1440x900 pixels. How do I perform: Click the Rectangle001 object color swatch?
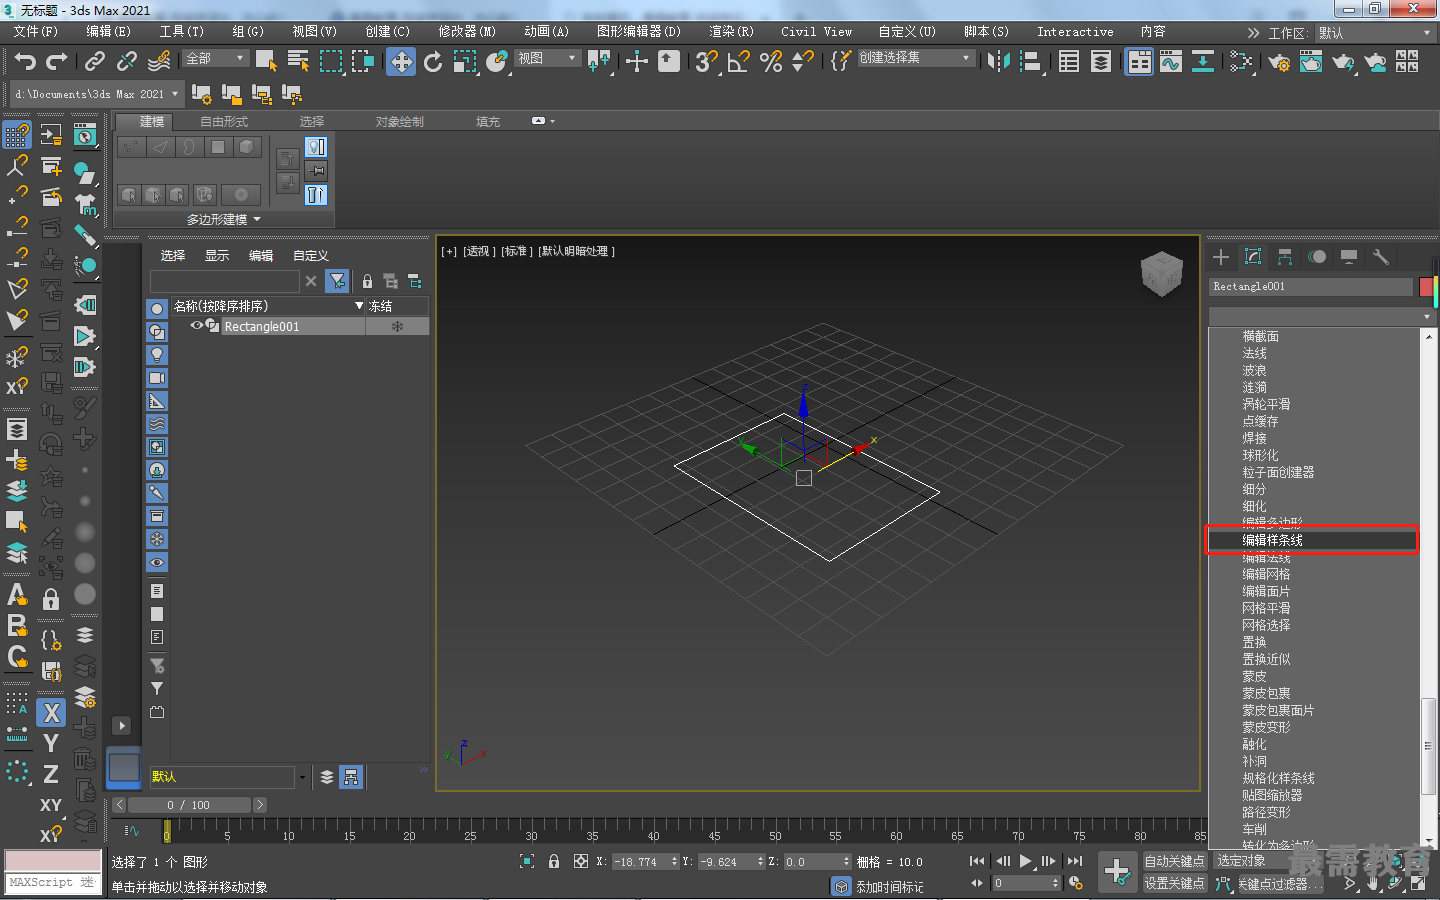(1426, 287)
